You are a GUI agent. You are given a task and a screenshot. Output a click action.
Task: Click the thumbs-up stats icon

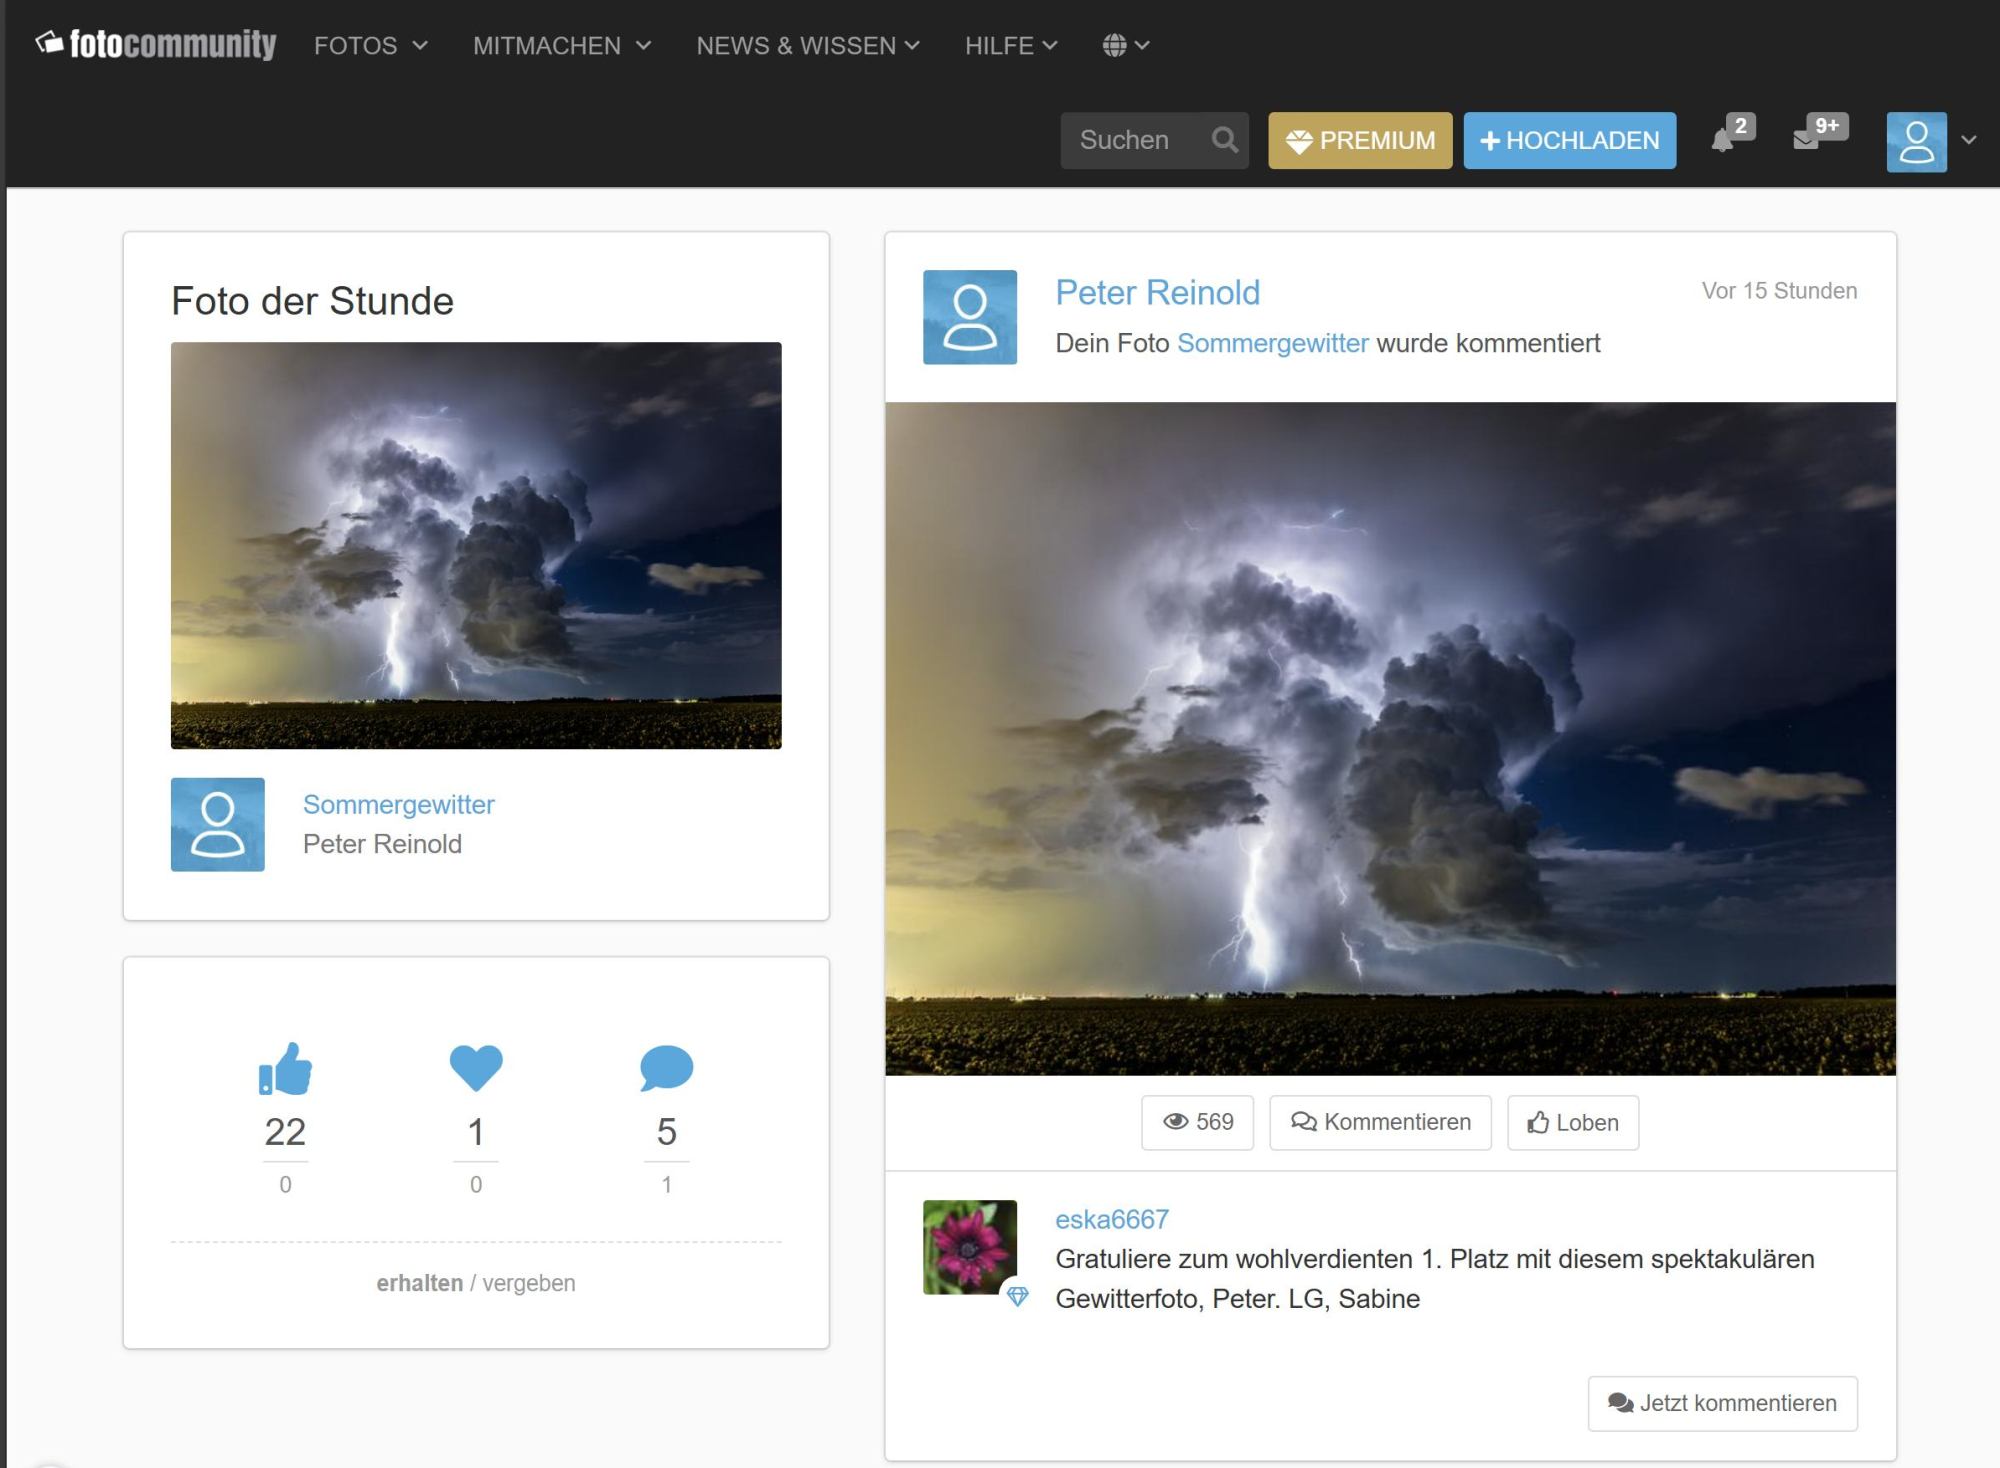coord(285,1069)
